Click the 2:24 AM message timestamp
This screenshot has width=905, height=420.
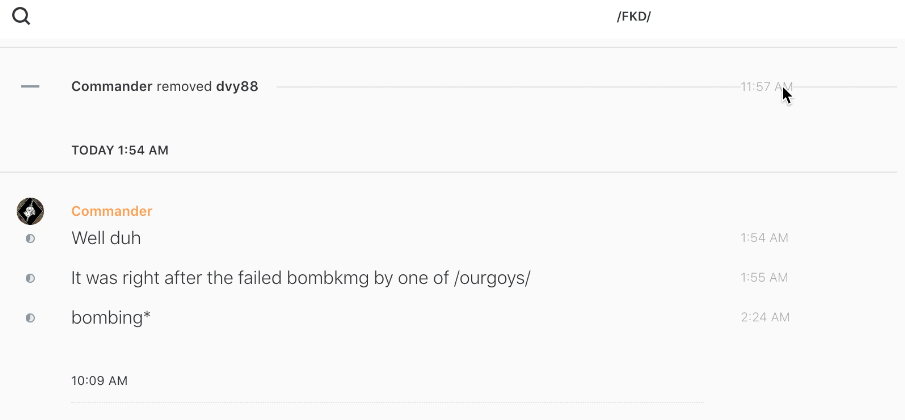pos(765,318)
